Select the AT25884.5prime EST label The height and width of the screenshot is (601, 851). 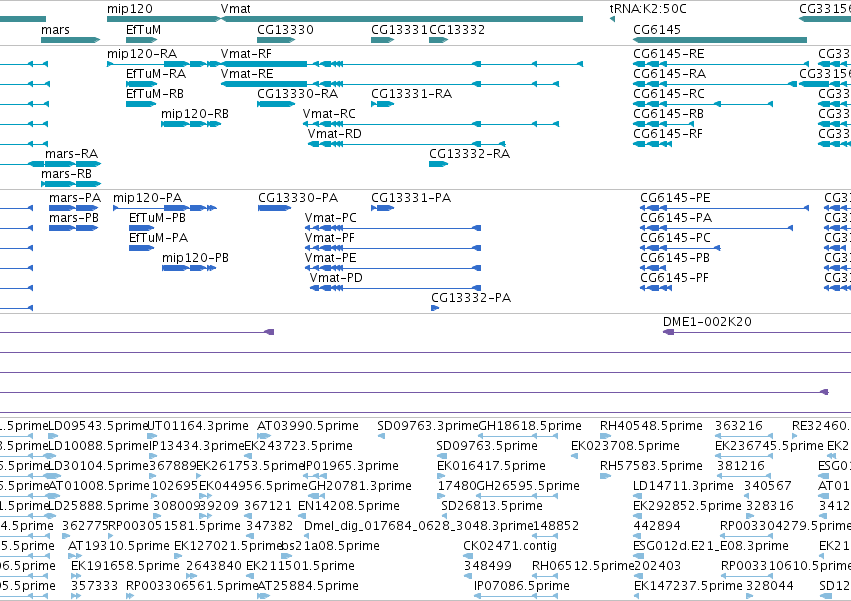(x=308, y=586)
